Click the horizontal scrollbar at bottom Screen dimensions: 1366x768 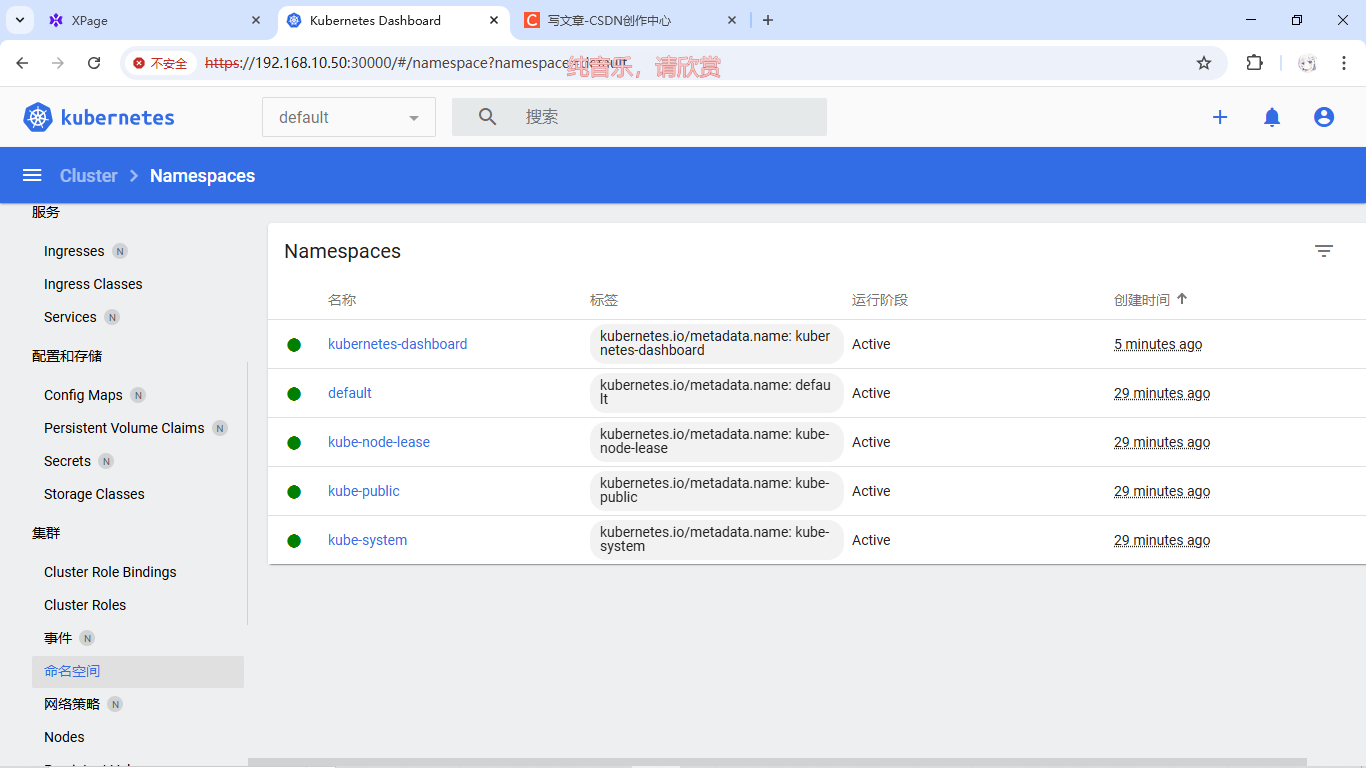[777, 763]
